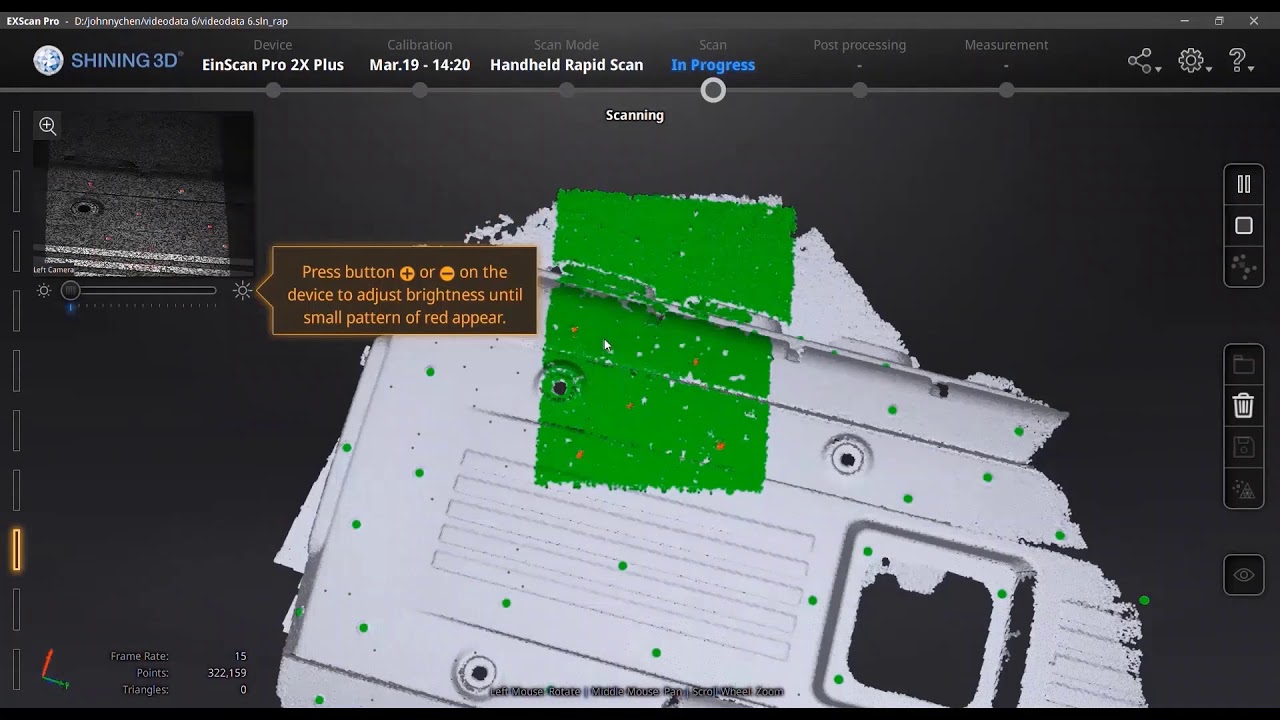Adjust the camera brightness slider handle

click(70, 291)
